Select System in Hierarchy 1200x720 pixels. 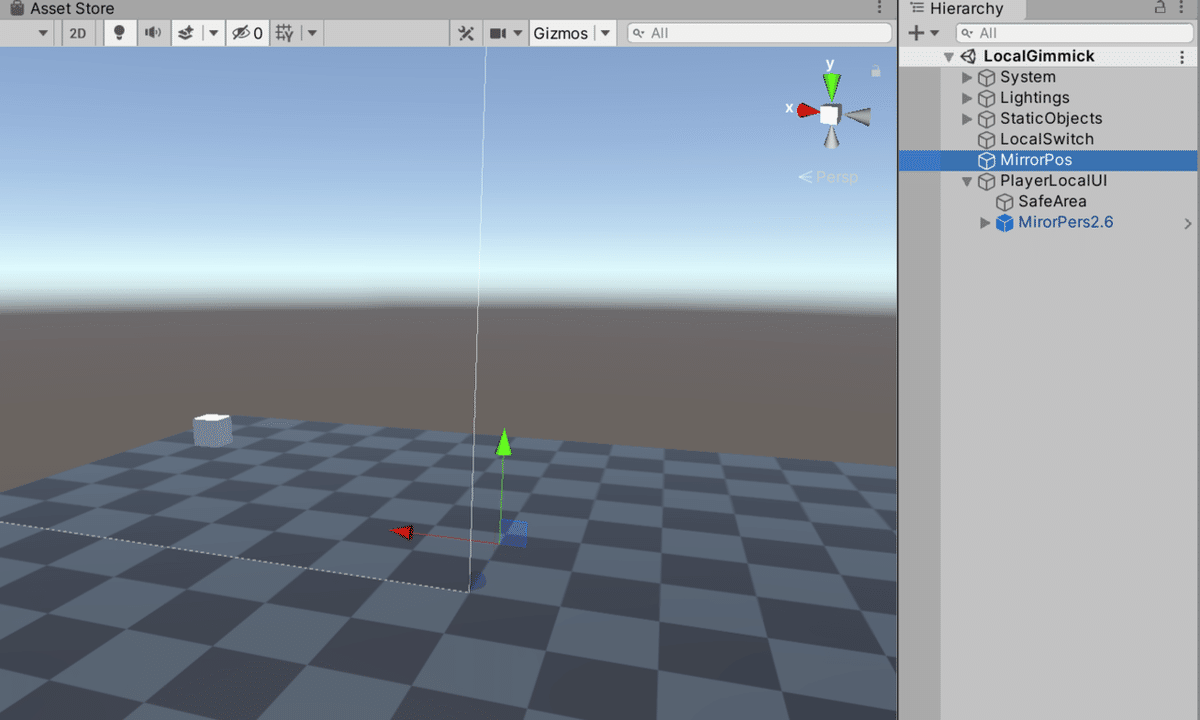click(1027, 77)
